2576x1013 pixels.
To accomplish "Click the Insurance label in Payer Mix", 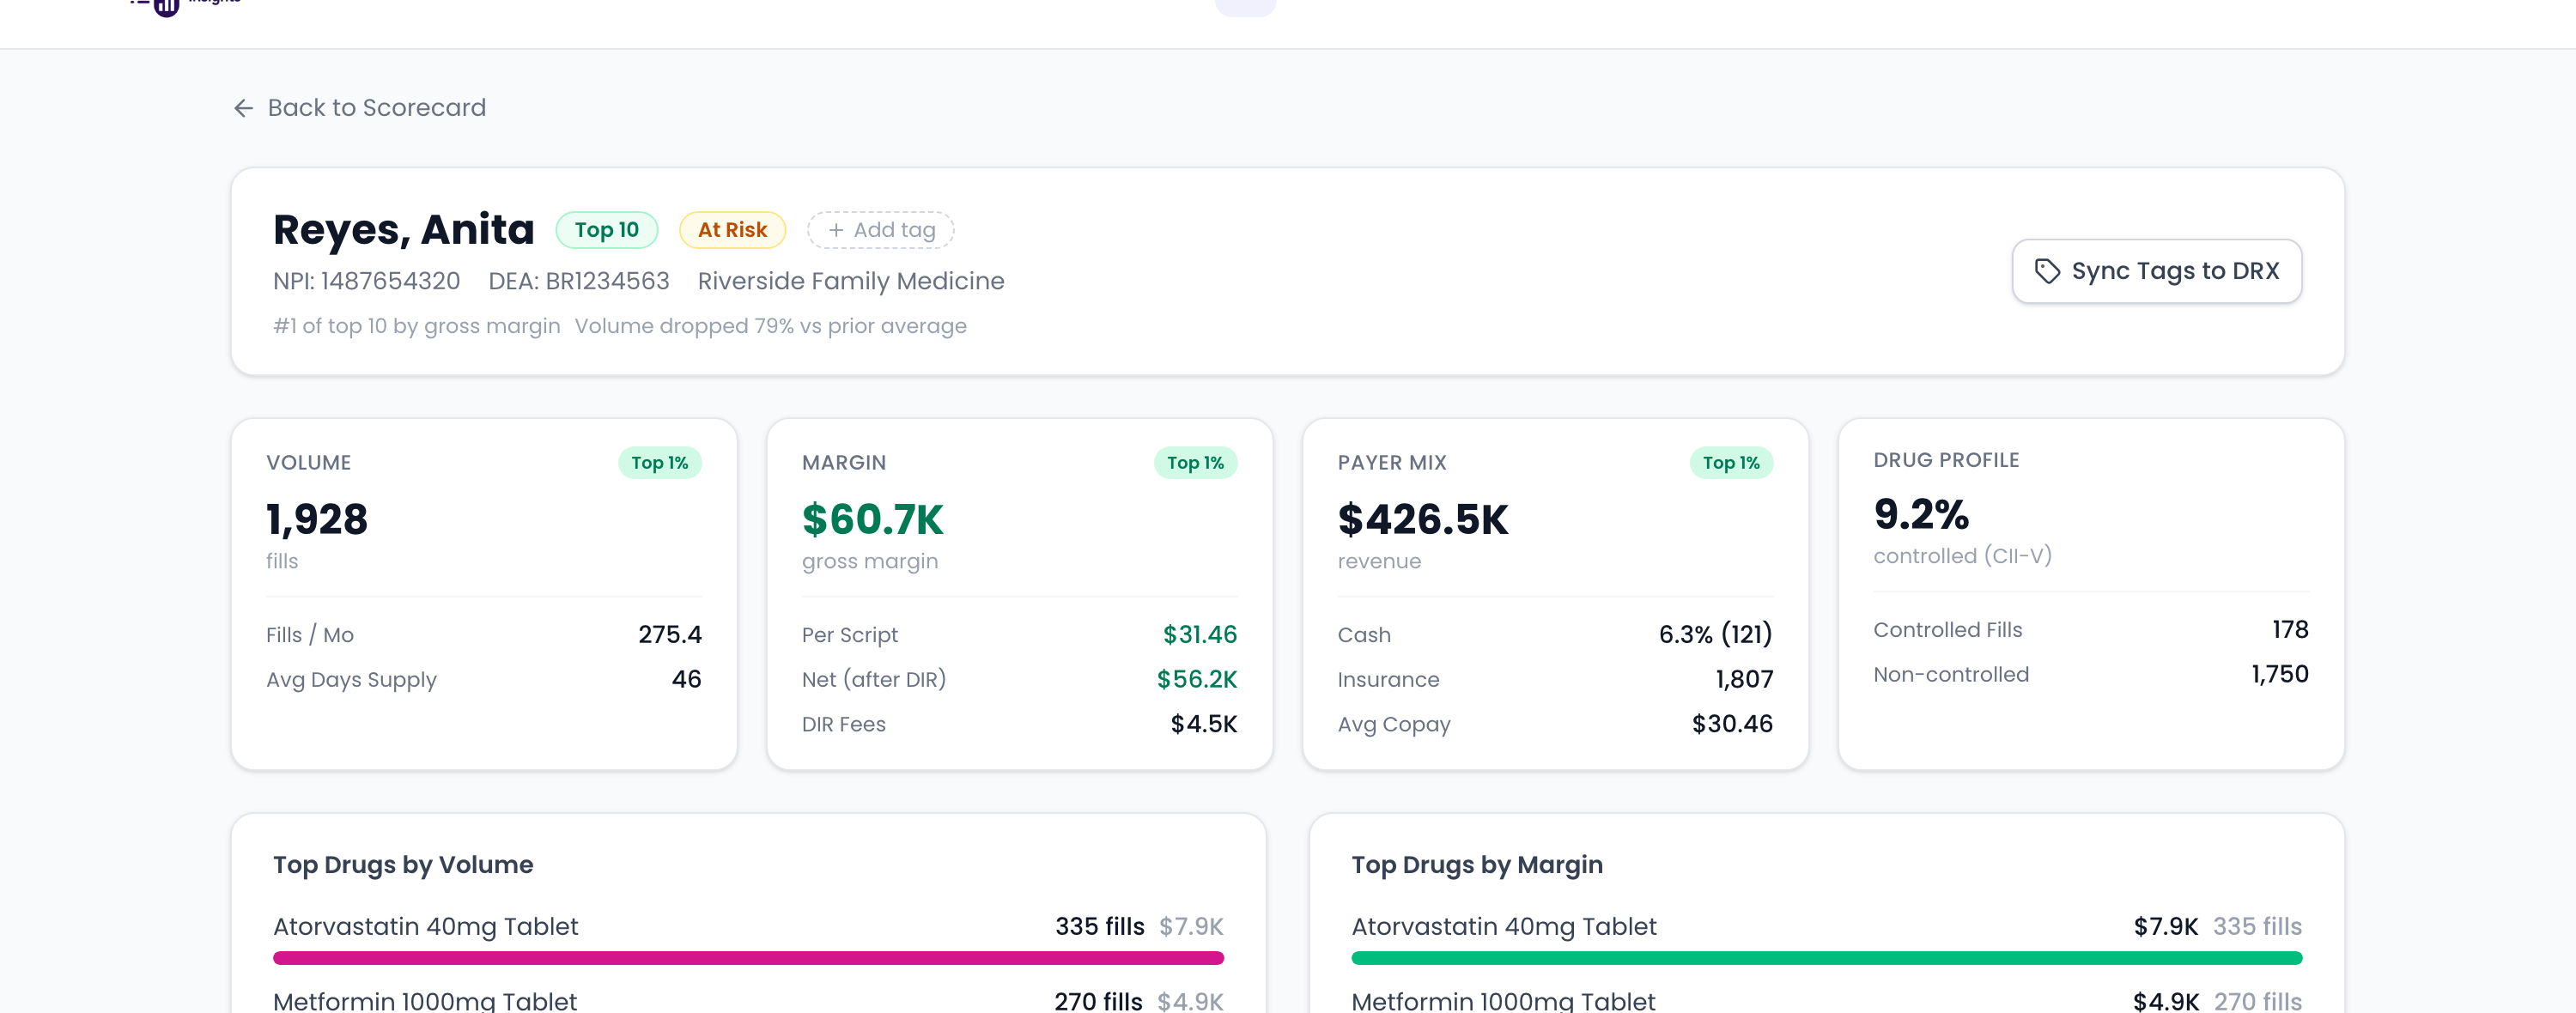I will (x=1389, y=680).
